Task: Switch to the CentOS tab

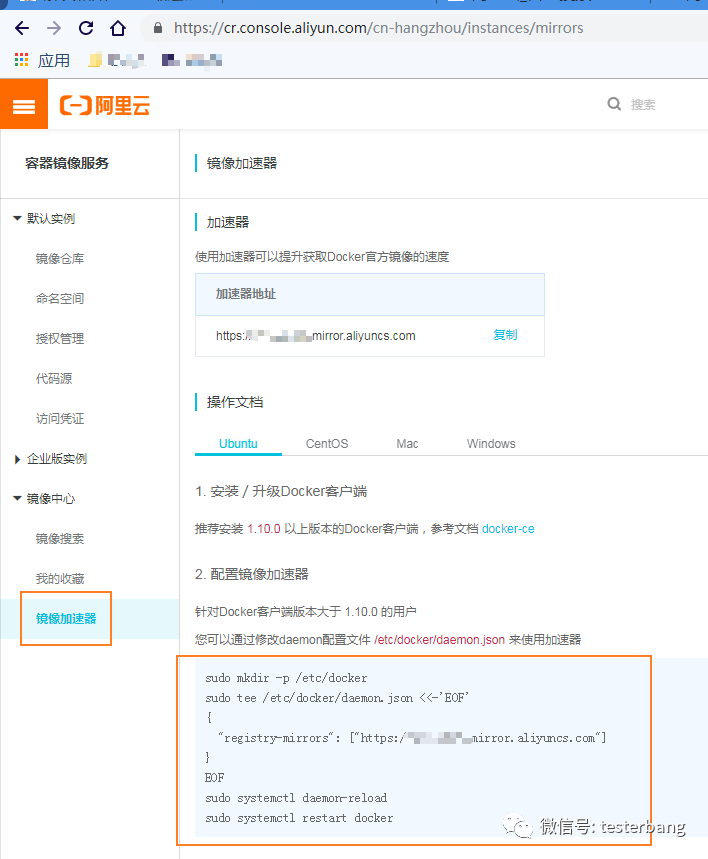Action: point(327,444)
